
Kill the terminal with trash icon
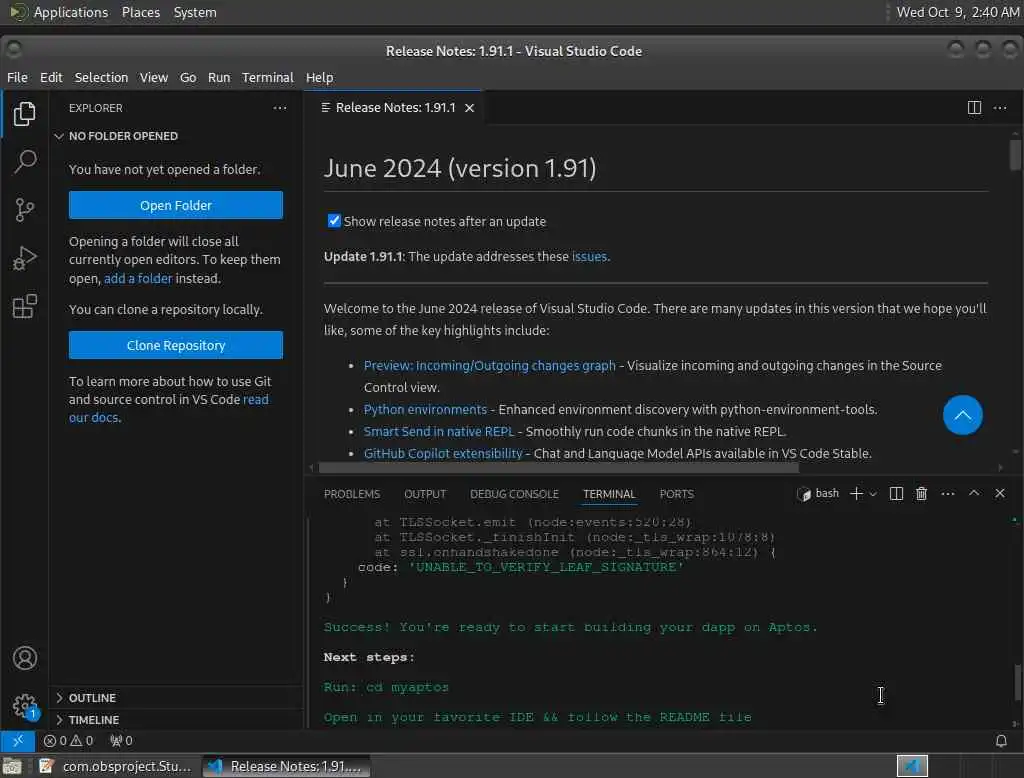[x=921, y=493]
